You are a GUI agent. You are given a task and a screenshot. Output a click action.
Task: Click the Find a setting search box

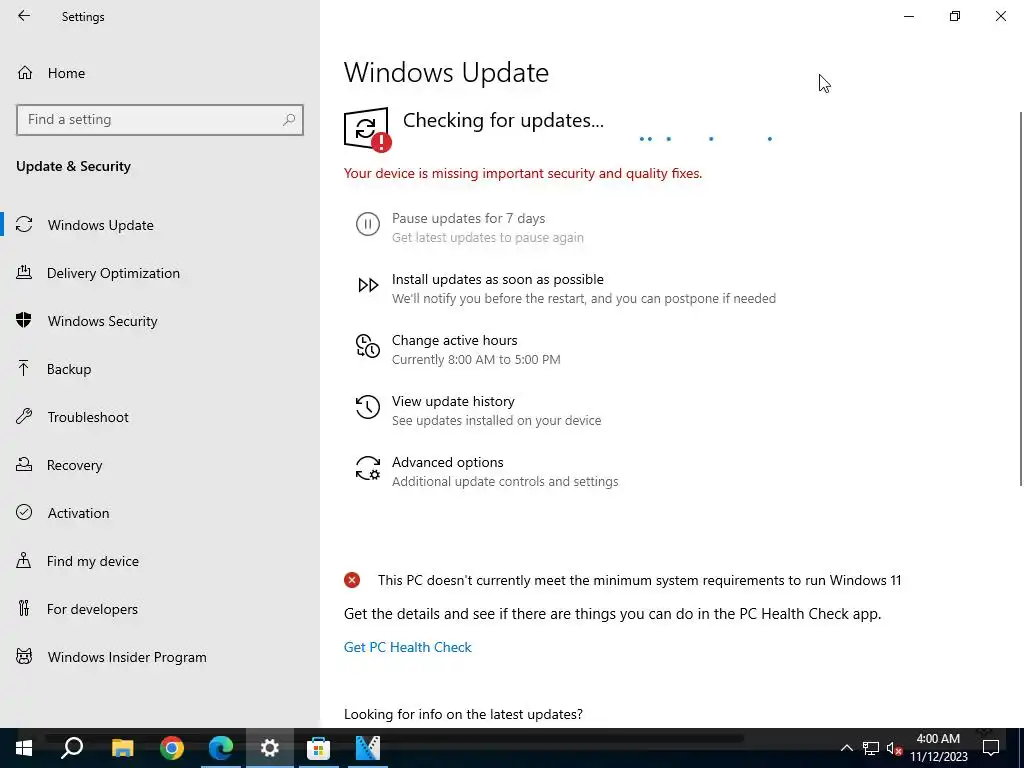point(159,120)
